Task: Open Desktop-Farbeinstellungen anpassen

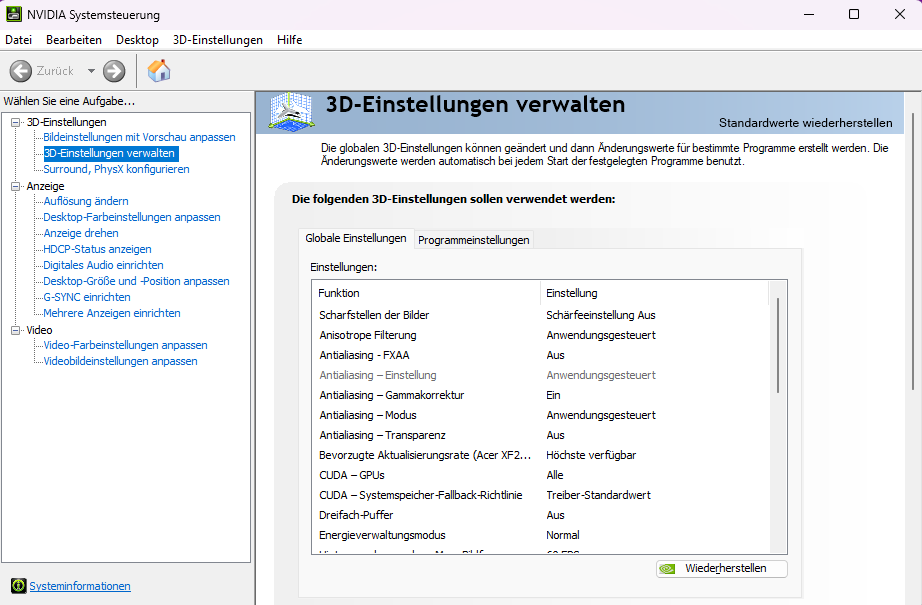Action: click(132, 217)
